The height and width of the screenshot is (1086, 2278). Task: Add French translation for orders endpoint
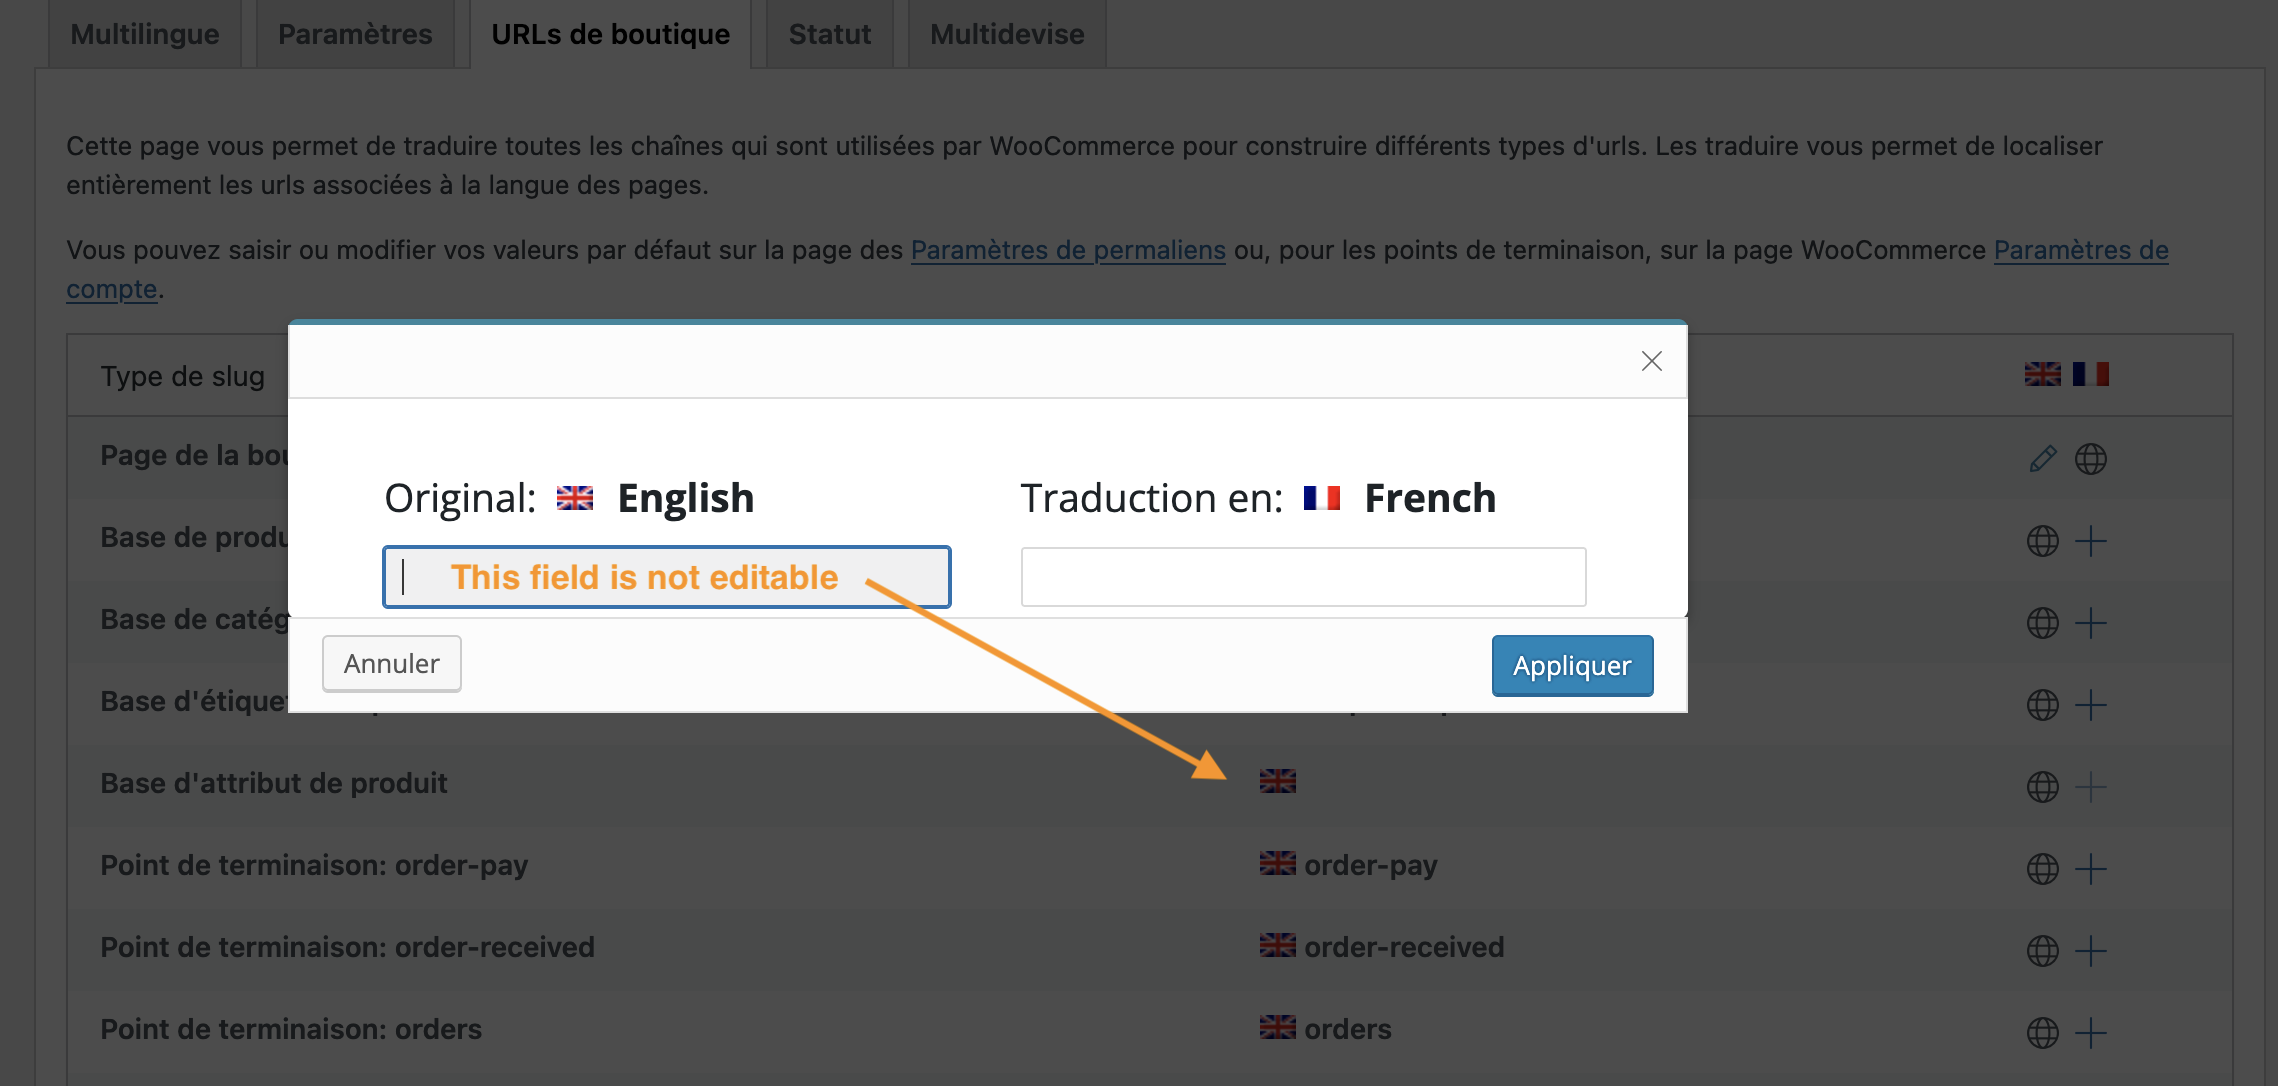(x=2090, y=1033)
